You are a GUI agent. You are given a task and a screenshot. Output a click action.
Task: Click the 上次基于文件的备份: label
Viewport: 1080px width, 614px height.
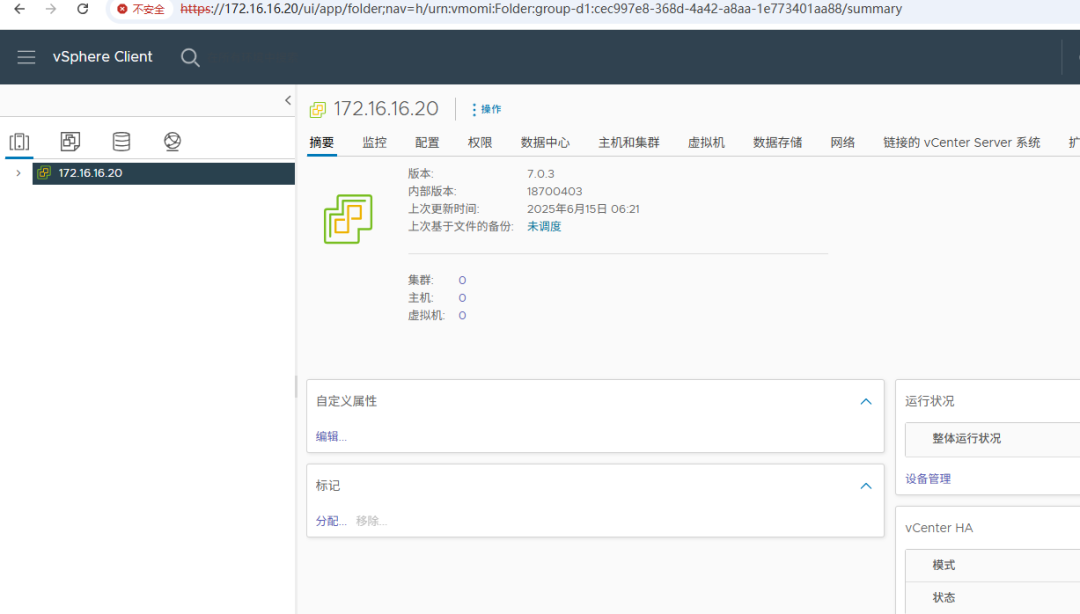click(461, 227)
